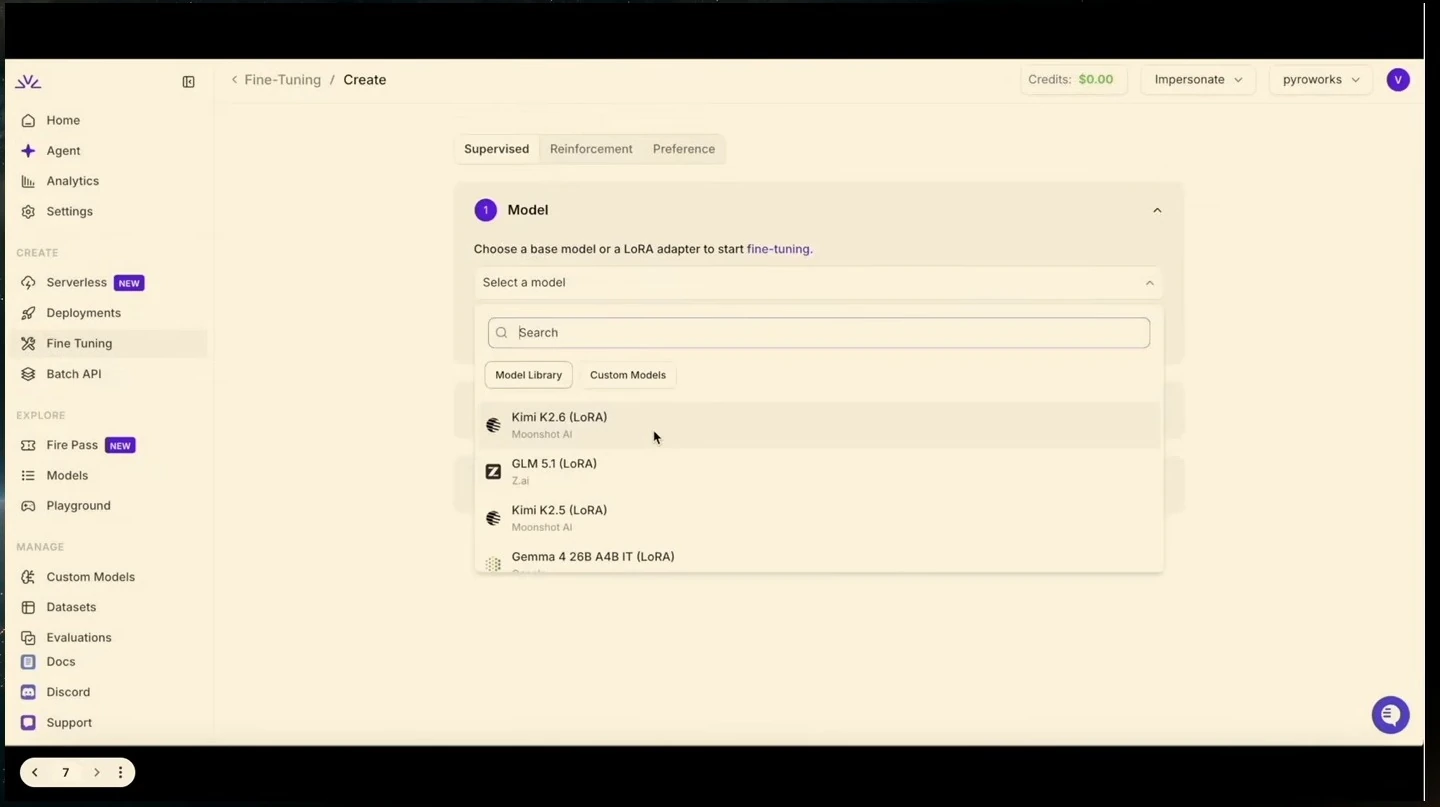
Task: Open the pyroworks account dropdown
Action: (1321, 80)
